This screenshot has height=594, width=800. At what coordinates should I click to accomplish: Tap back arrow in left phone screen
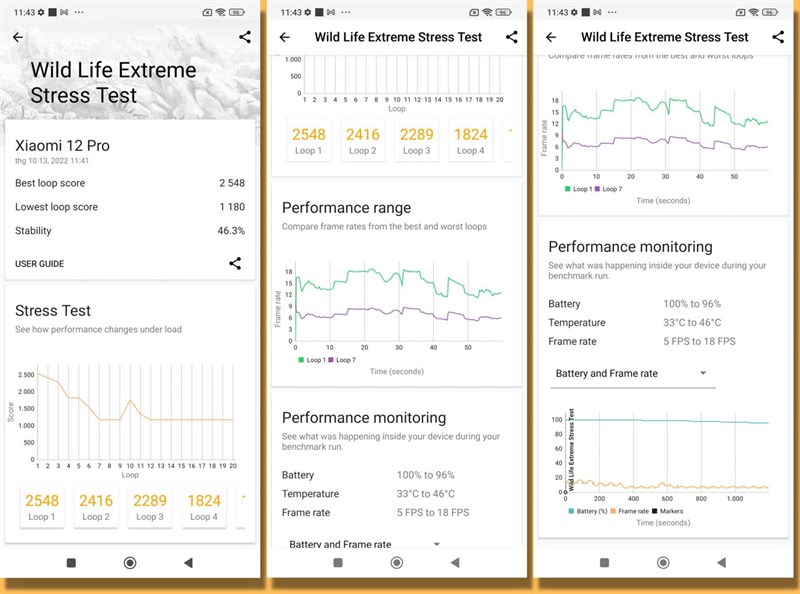point(18,37)
